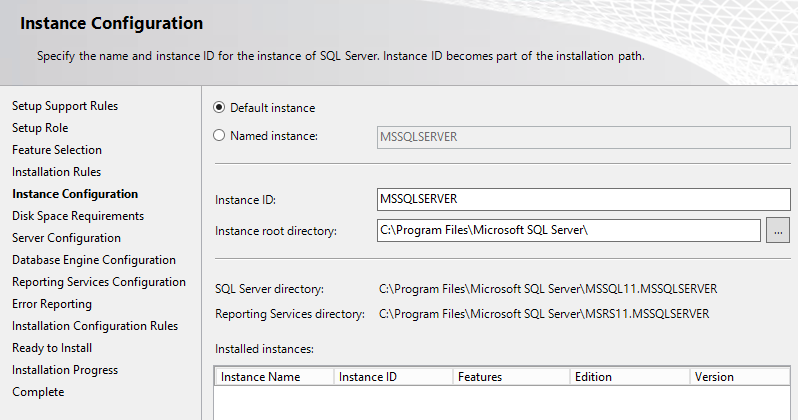
Task: Click the 'Instance root directory:' label
Action: click(x=276, y=231)
